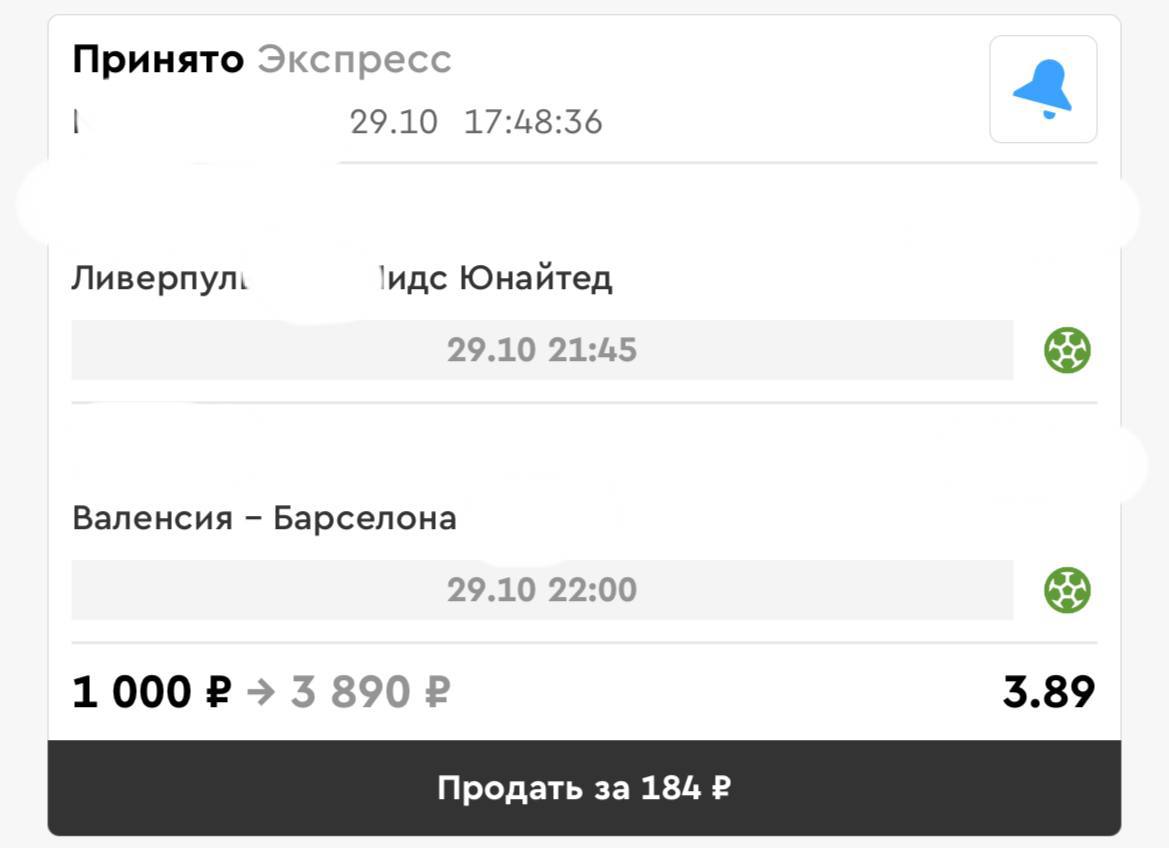Select the "Экспресс" bet type label

tap(354, 61)
